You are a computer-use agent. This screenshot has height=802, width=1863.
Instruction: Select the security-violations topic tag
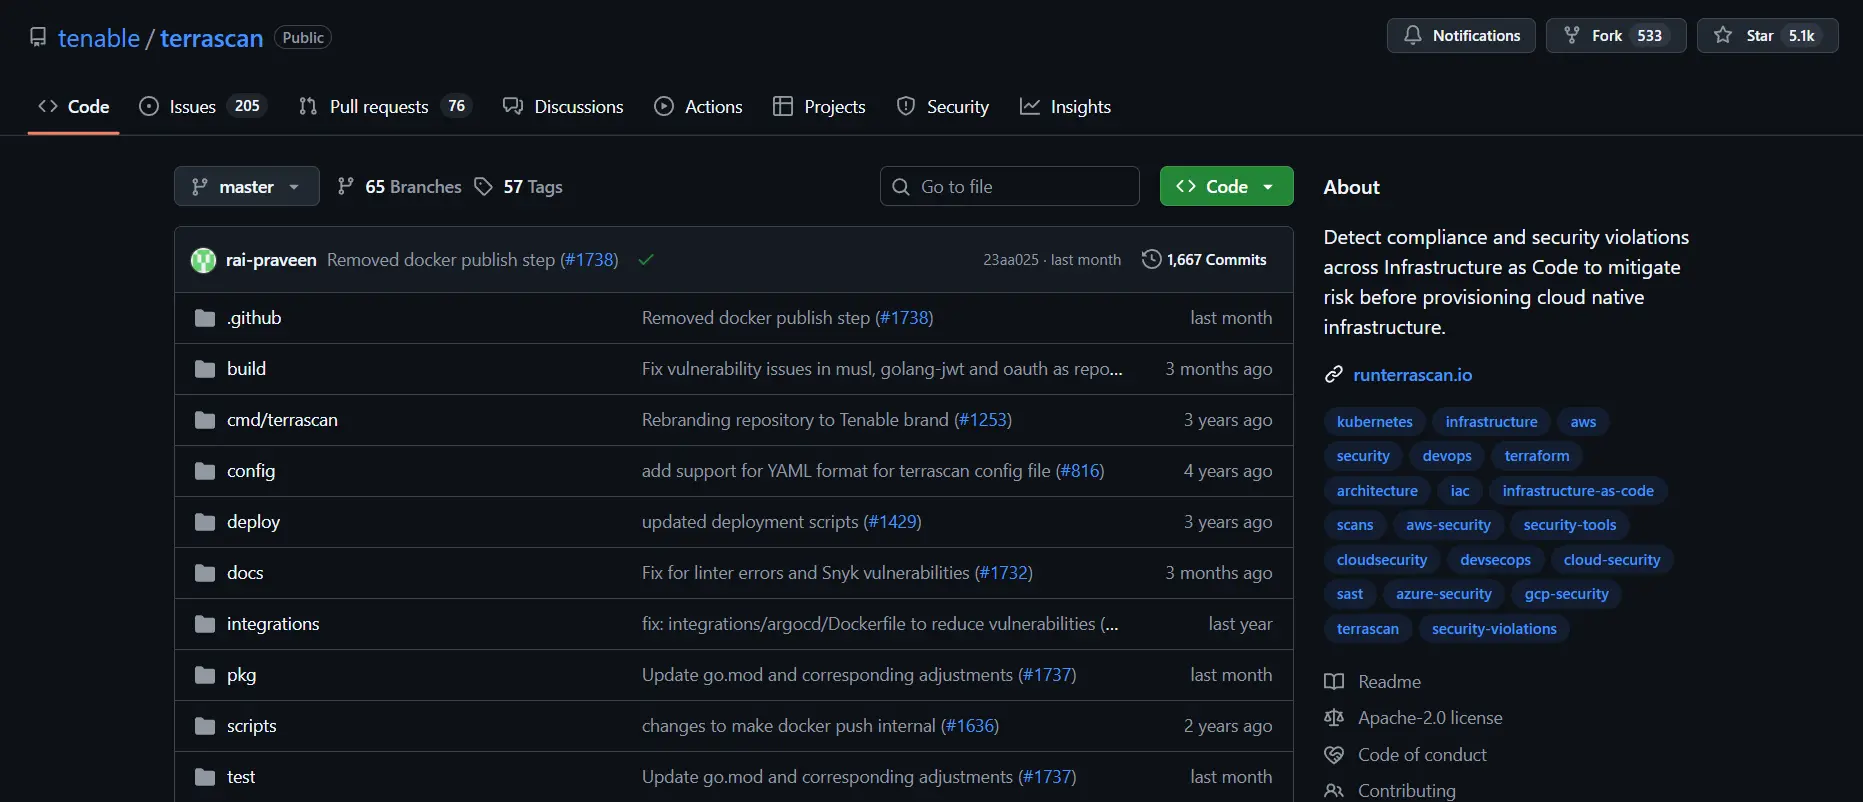[1494, 629]
